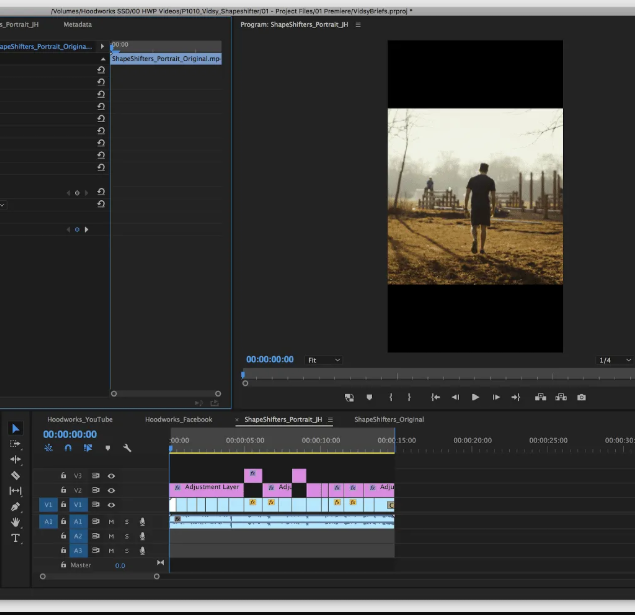Image resolution: width=635 pixels, height=615 pixels.
Task: Step back one frame
Action: click(x=456, y=397)
